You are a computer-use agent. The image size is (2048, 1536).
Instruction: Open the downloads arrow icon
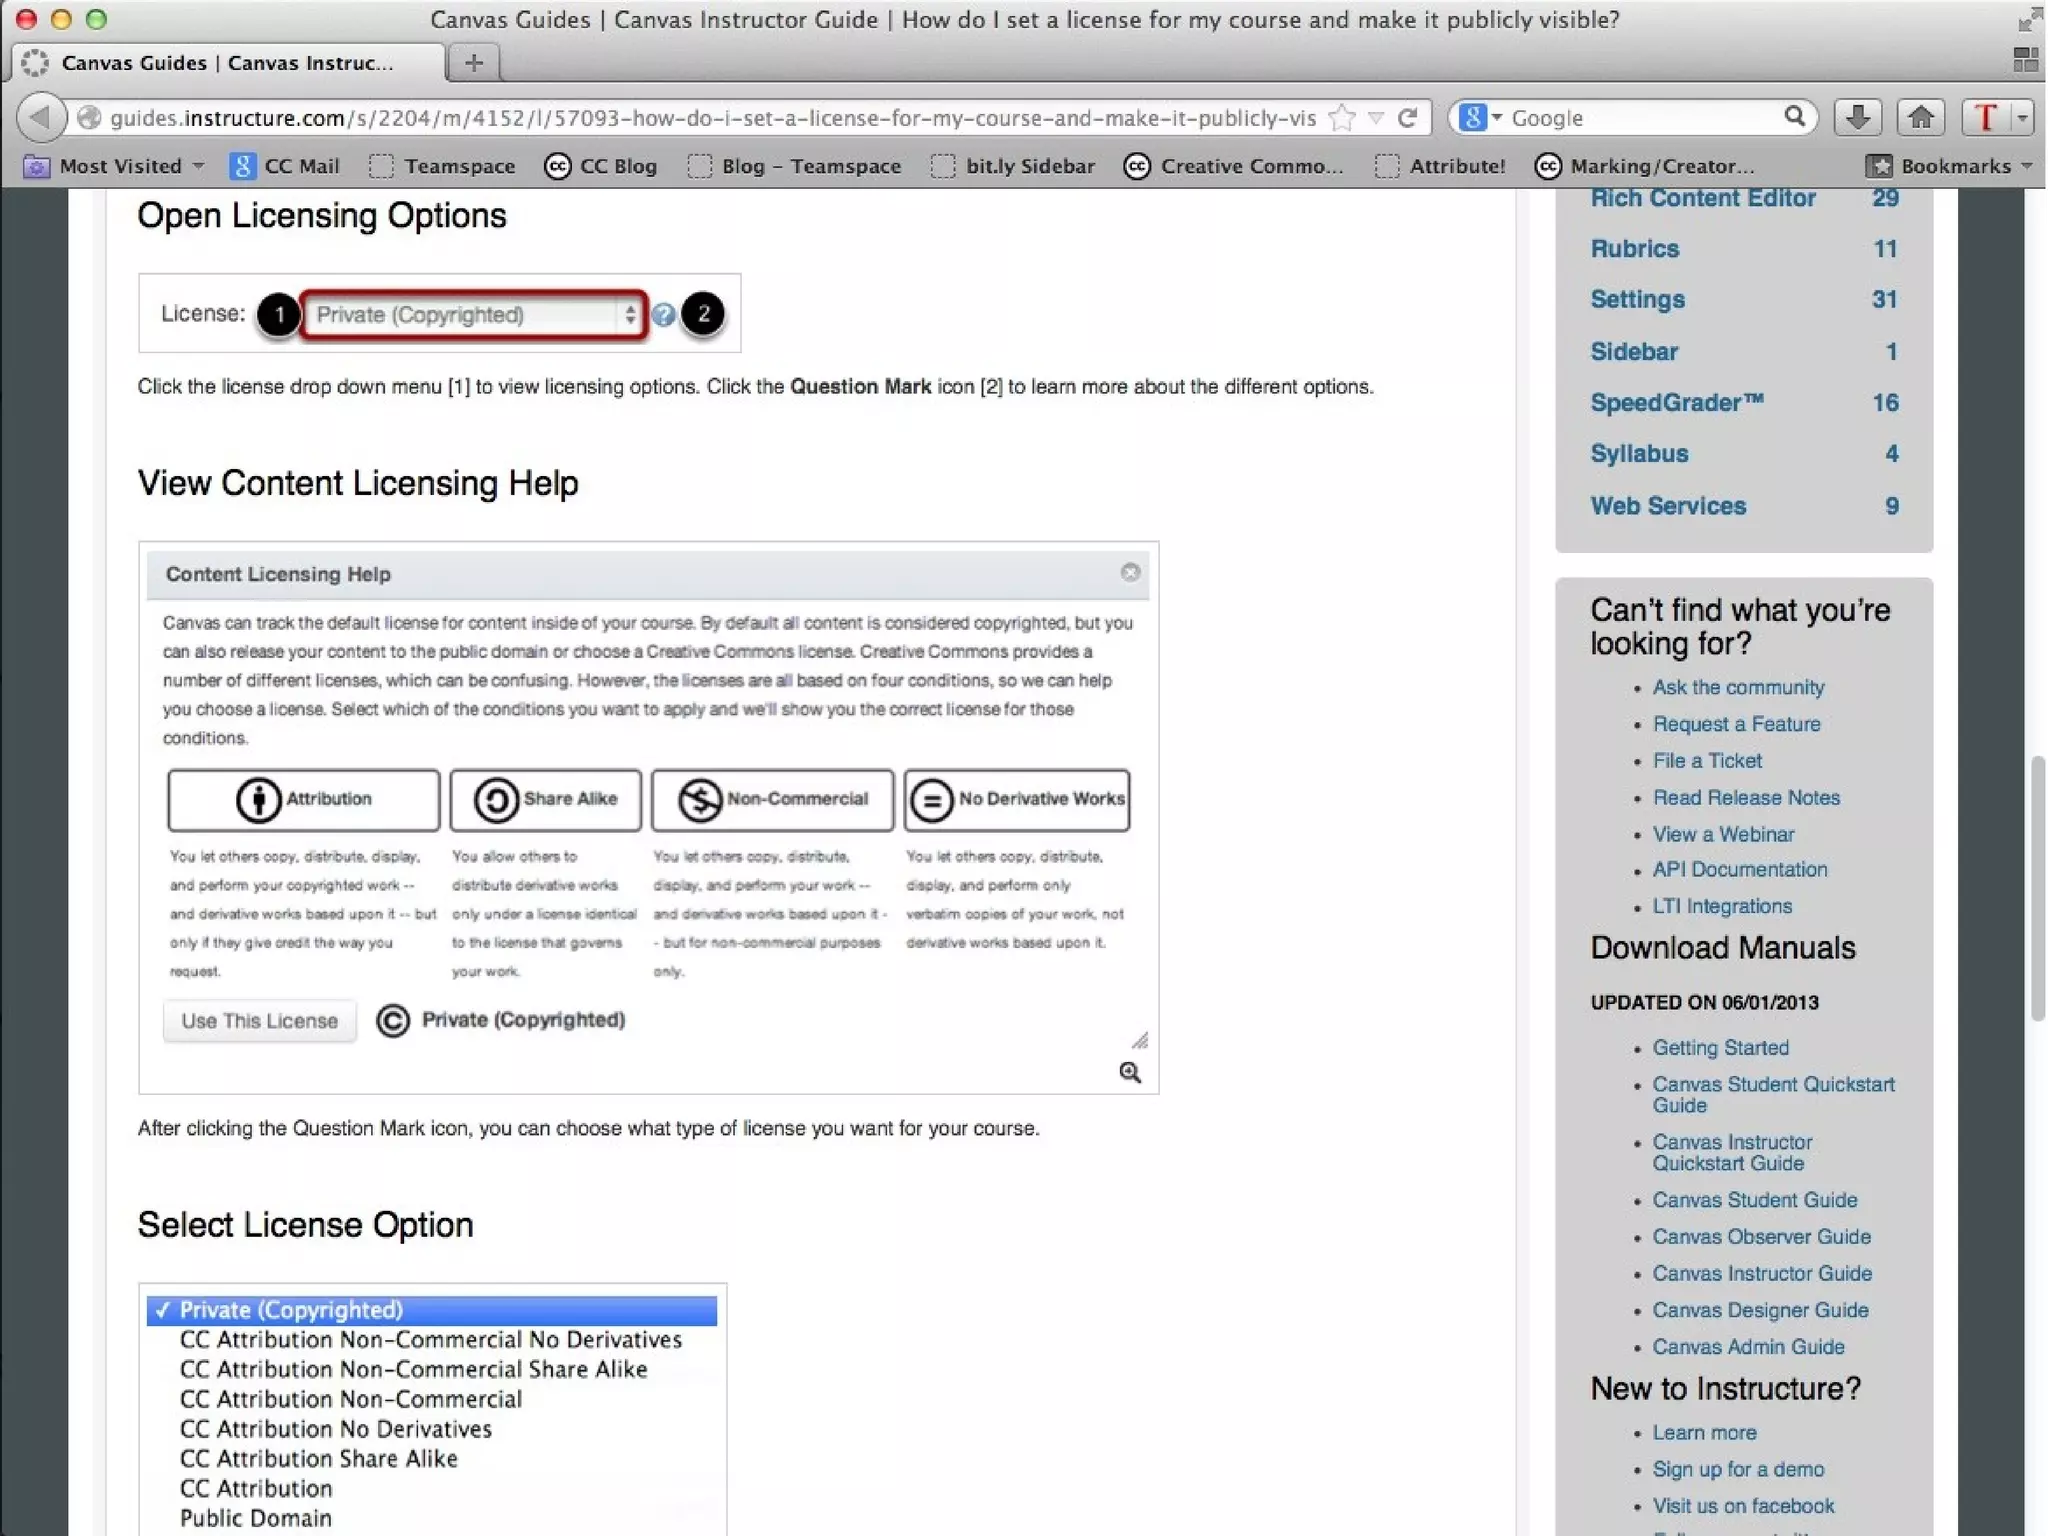(x=1857, y=118)
